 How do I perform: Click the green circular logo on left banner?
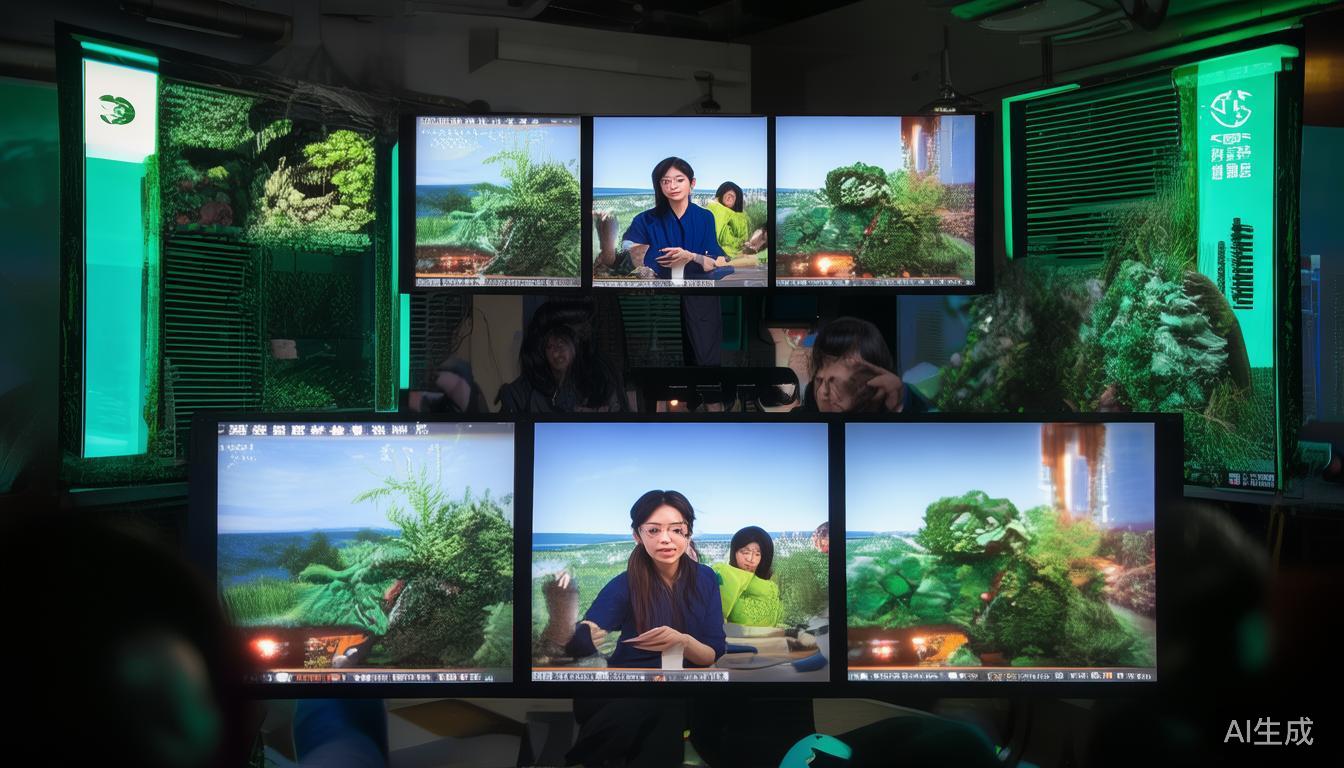click(x=117, y=109)
